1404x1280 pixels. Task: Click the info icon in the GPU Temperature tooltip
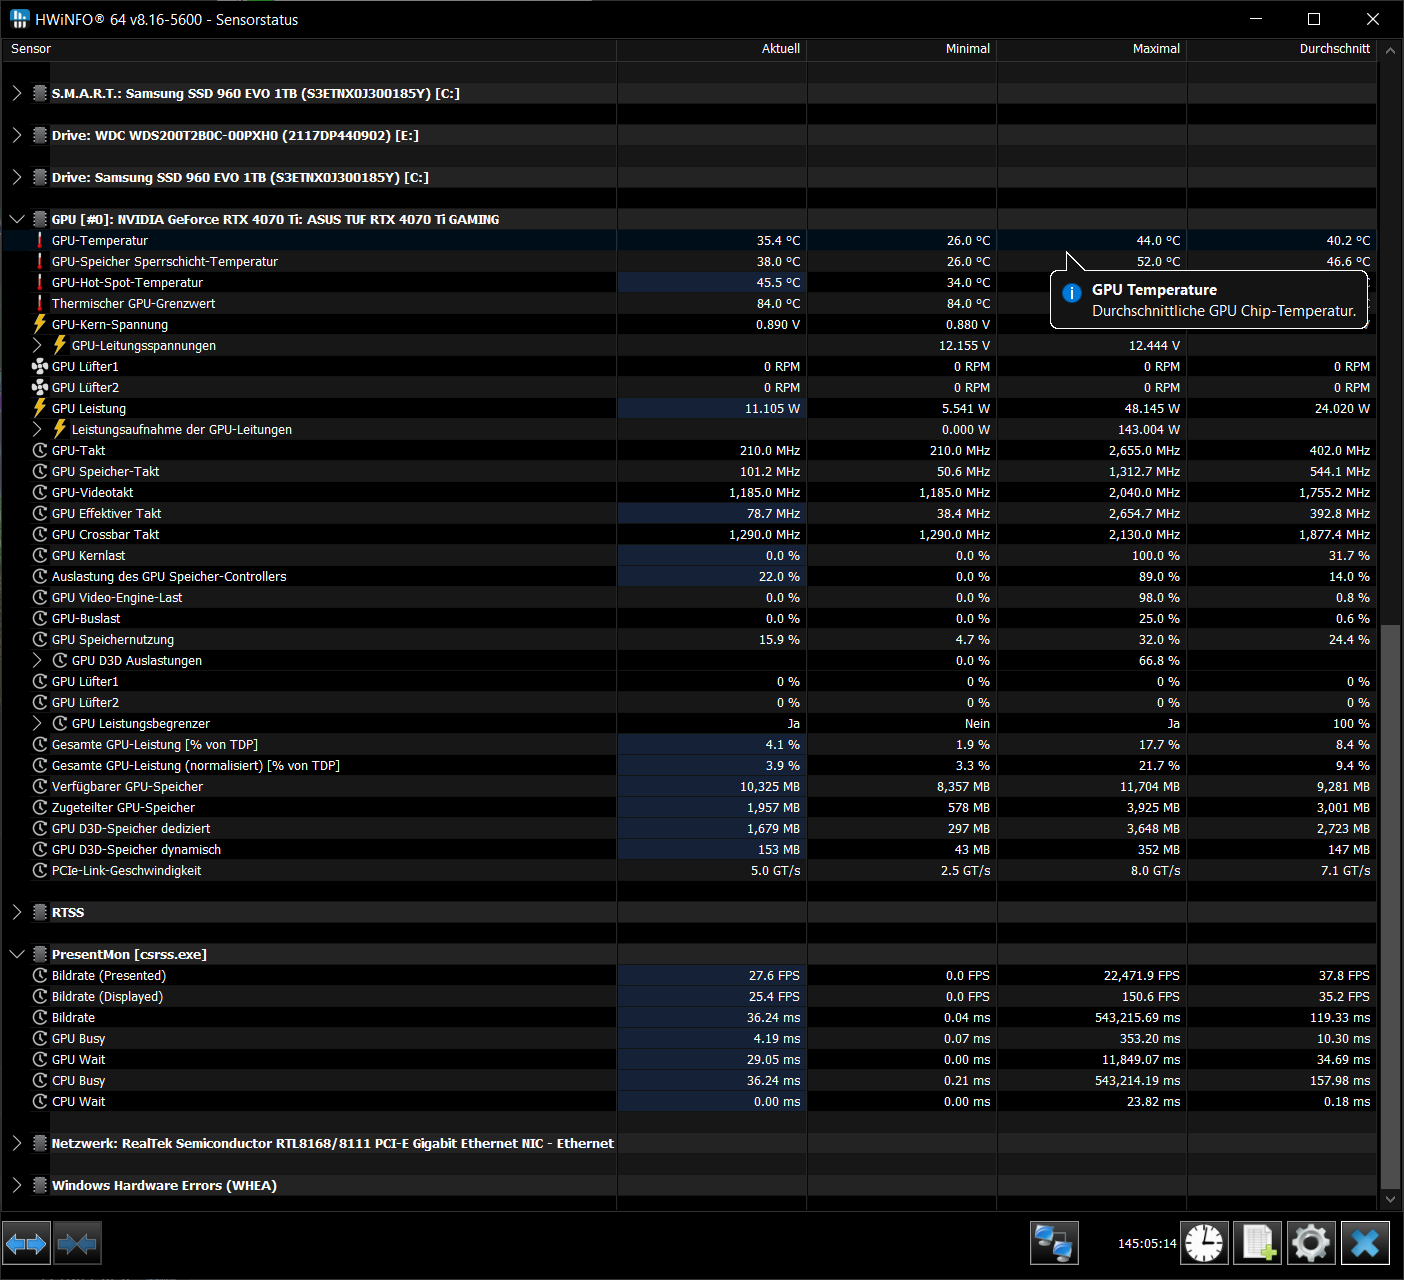[x=1071, y=293]
